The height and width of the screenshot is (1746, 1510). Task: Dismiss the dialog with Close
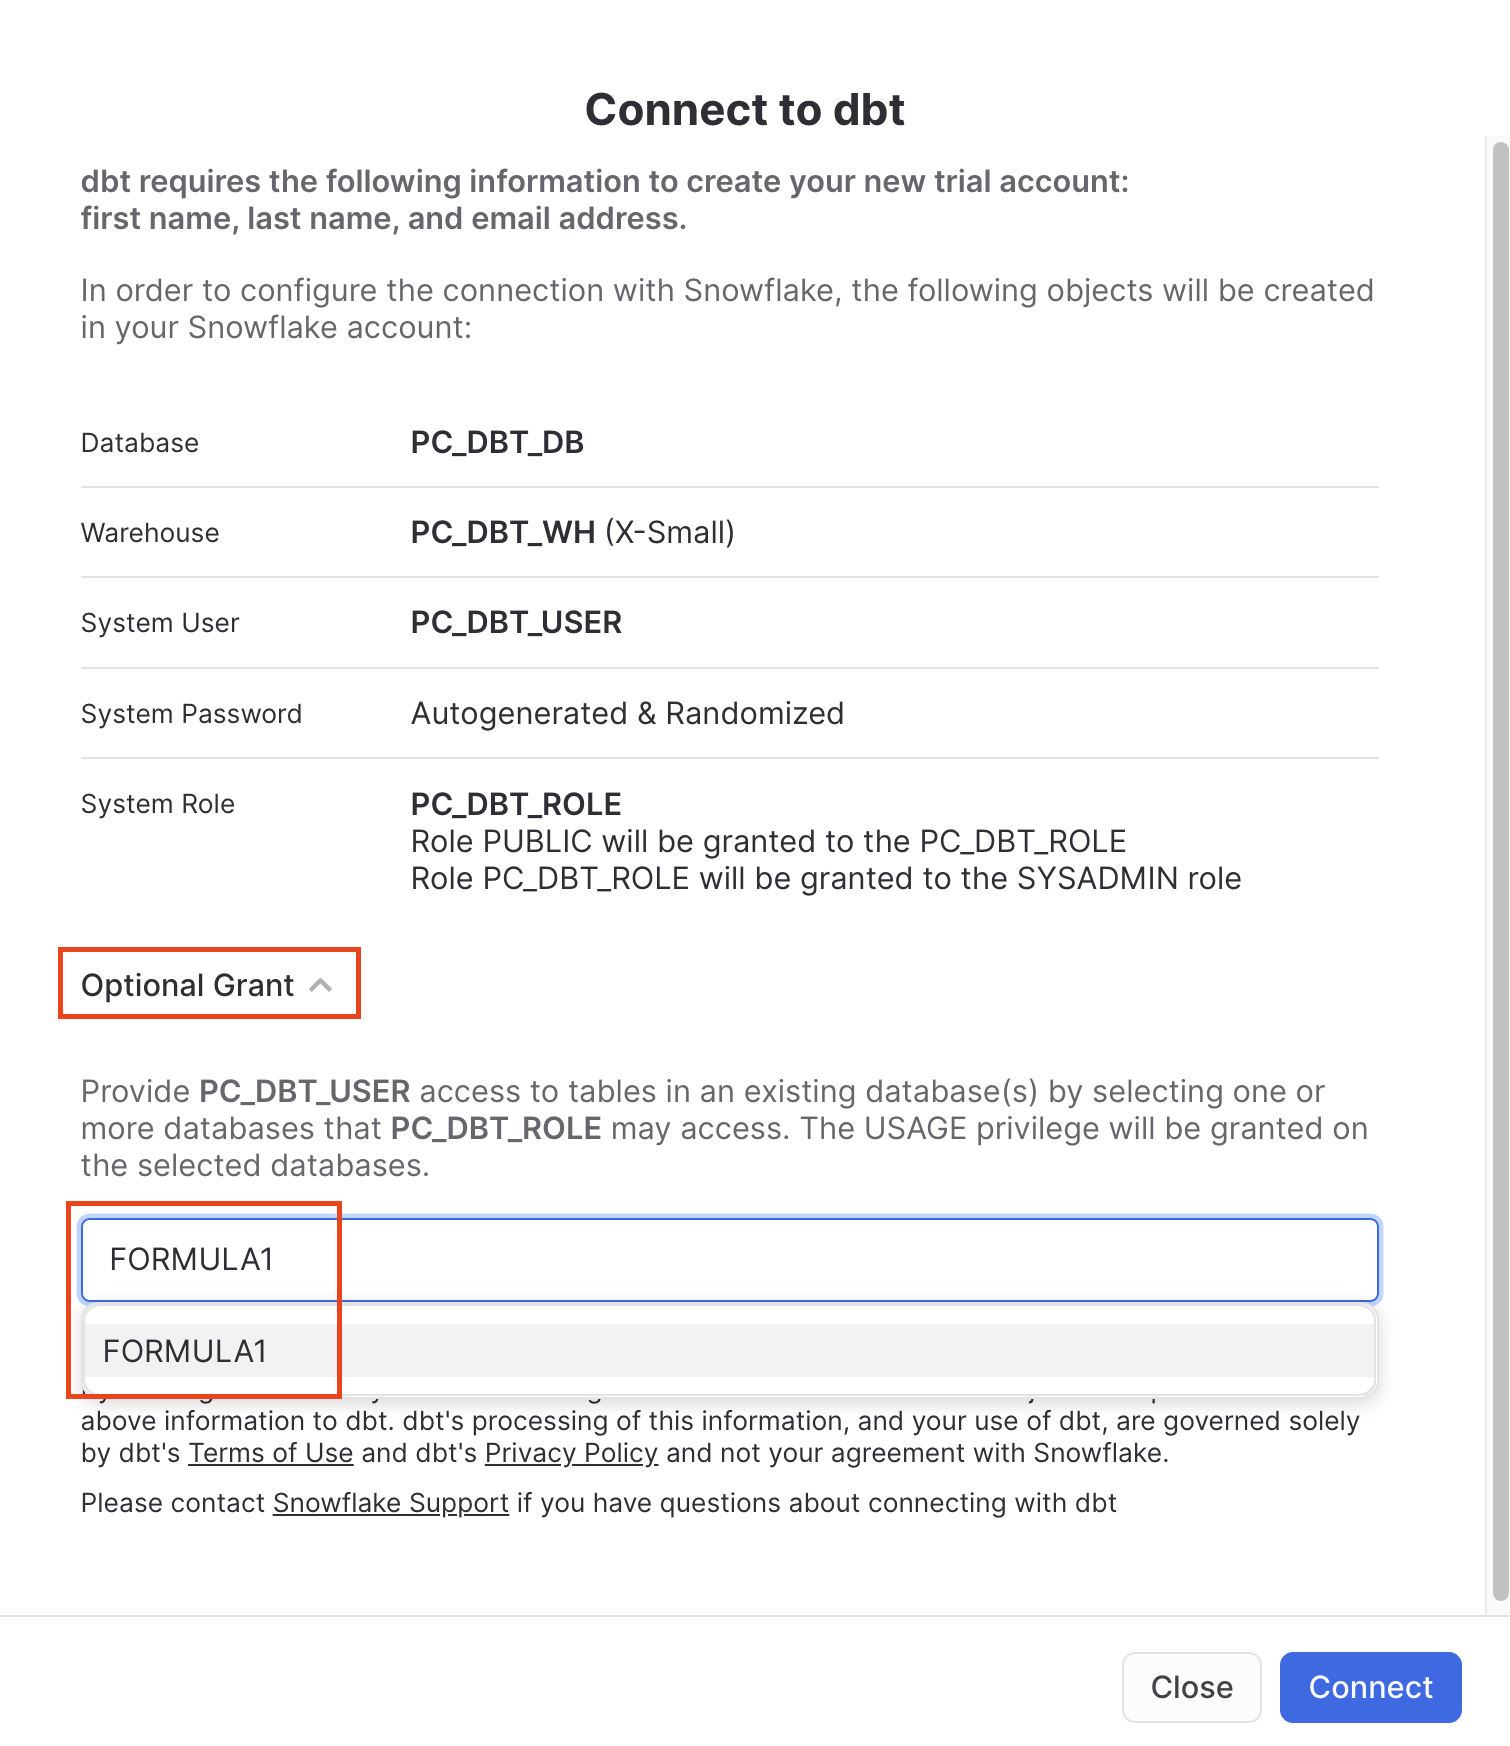tap(1191, 1687)
